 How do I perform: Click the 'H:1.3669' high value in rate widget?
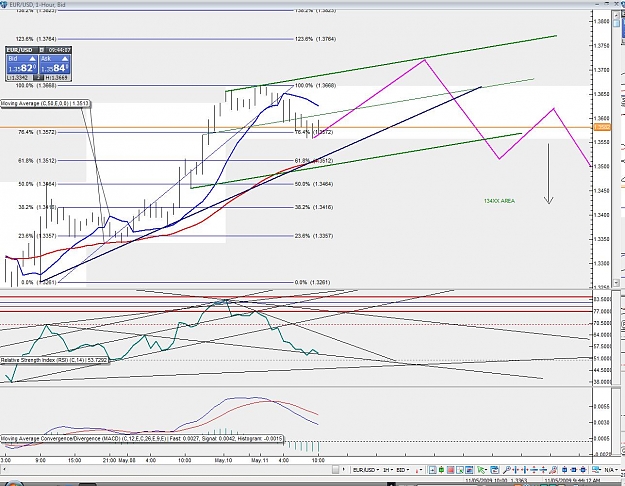[x=57, y=78]
